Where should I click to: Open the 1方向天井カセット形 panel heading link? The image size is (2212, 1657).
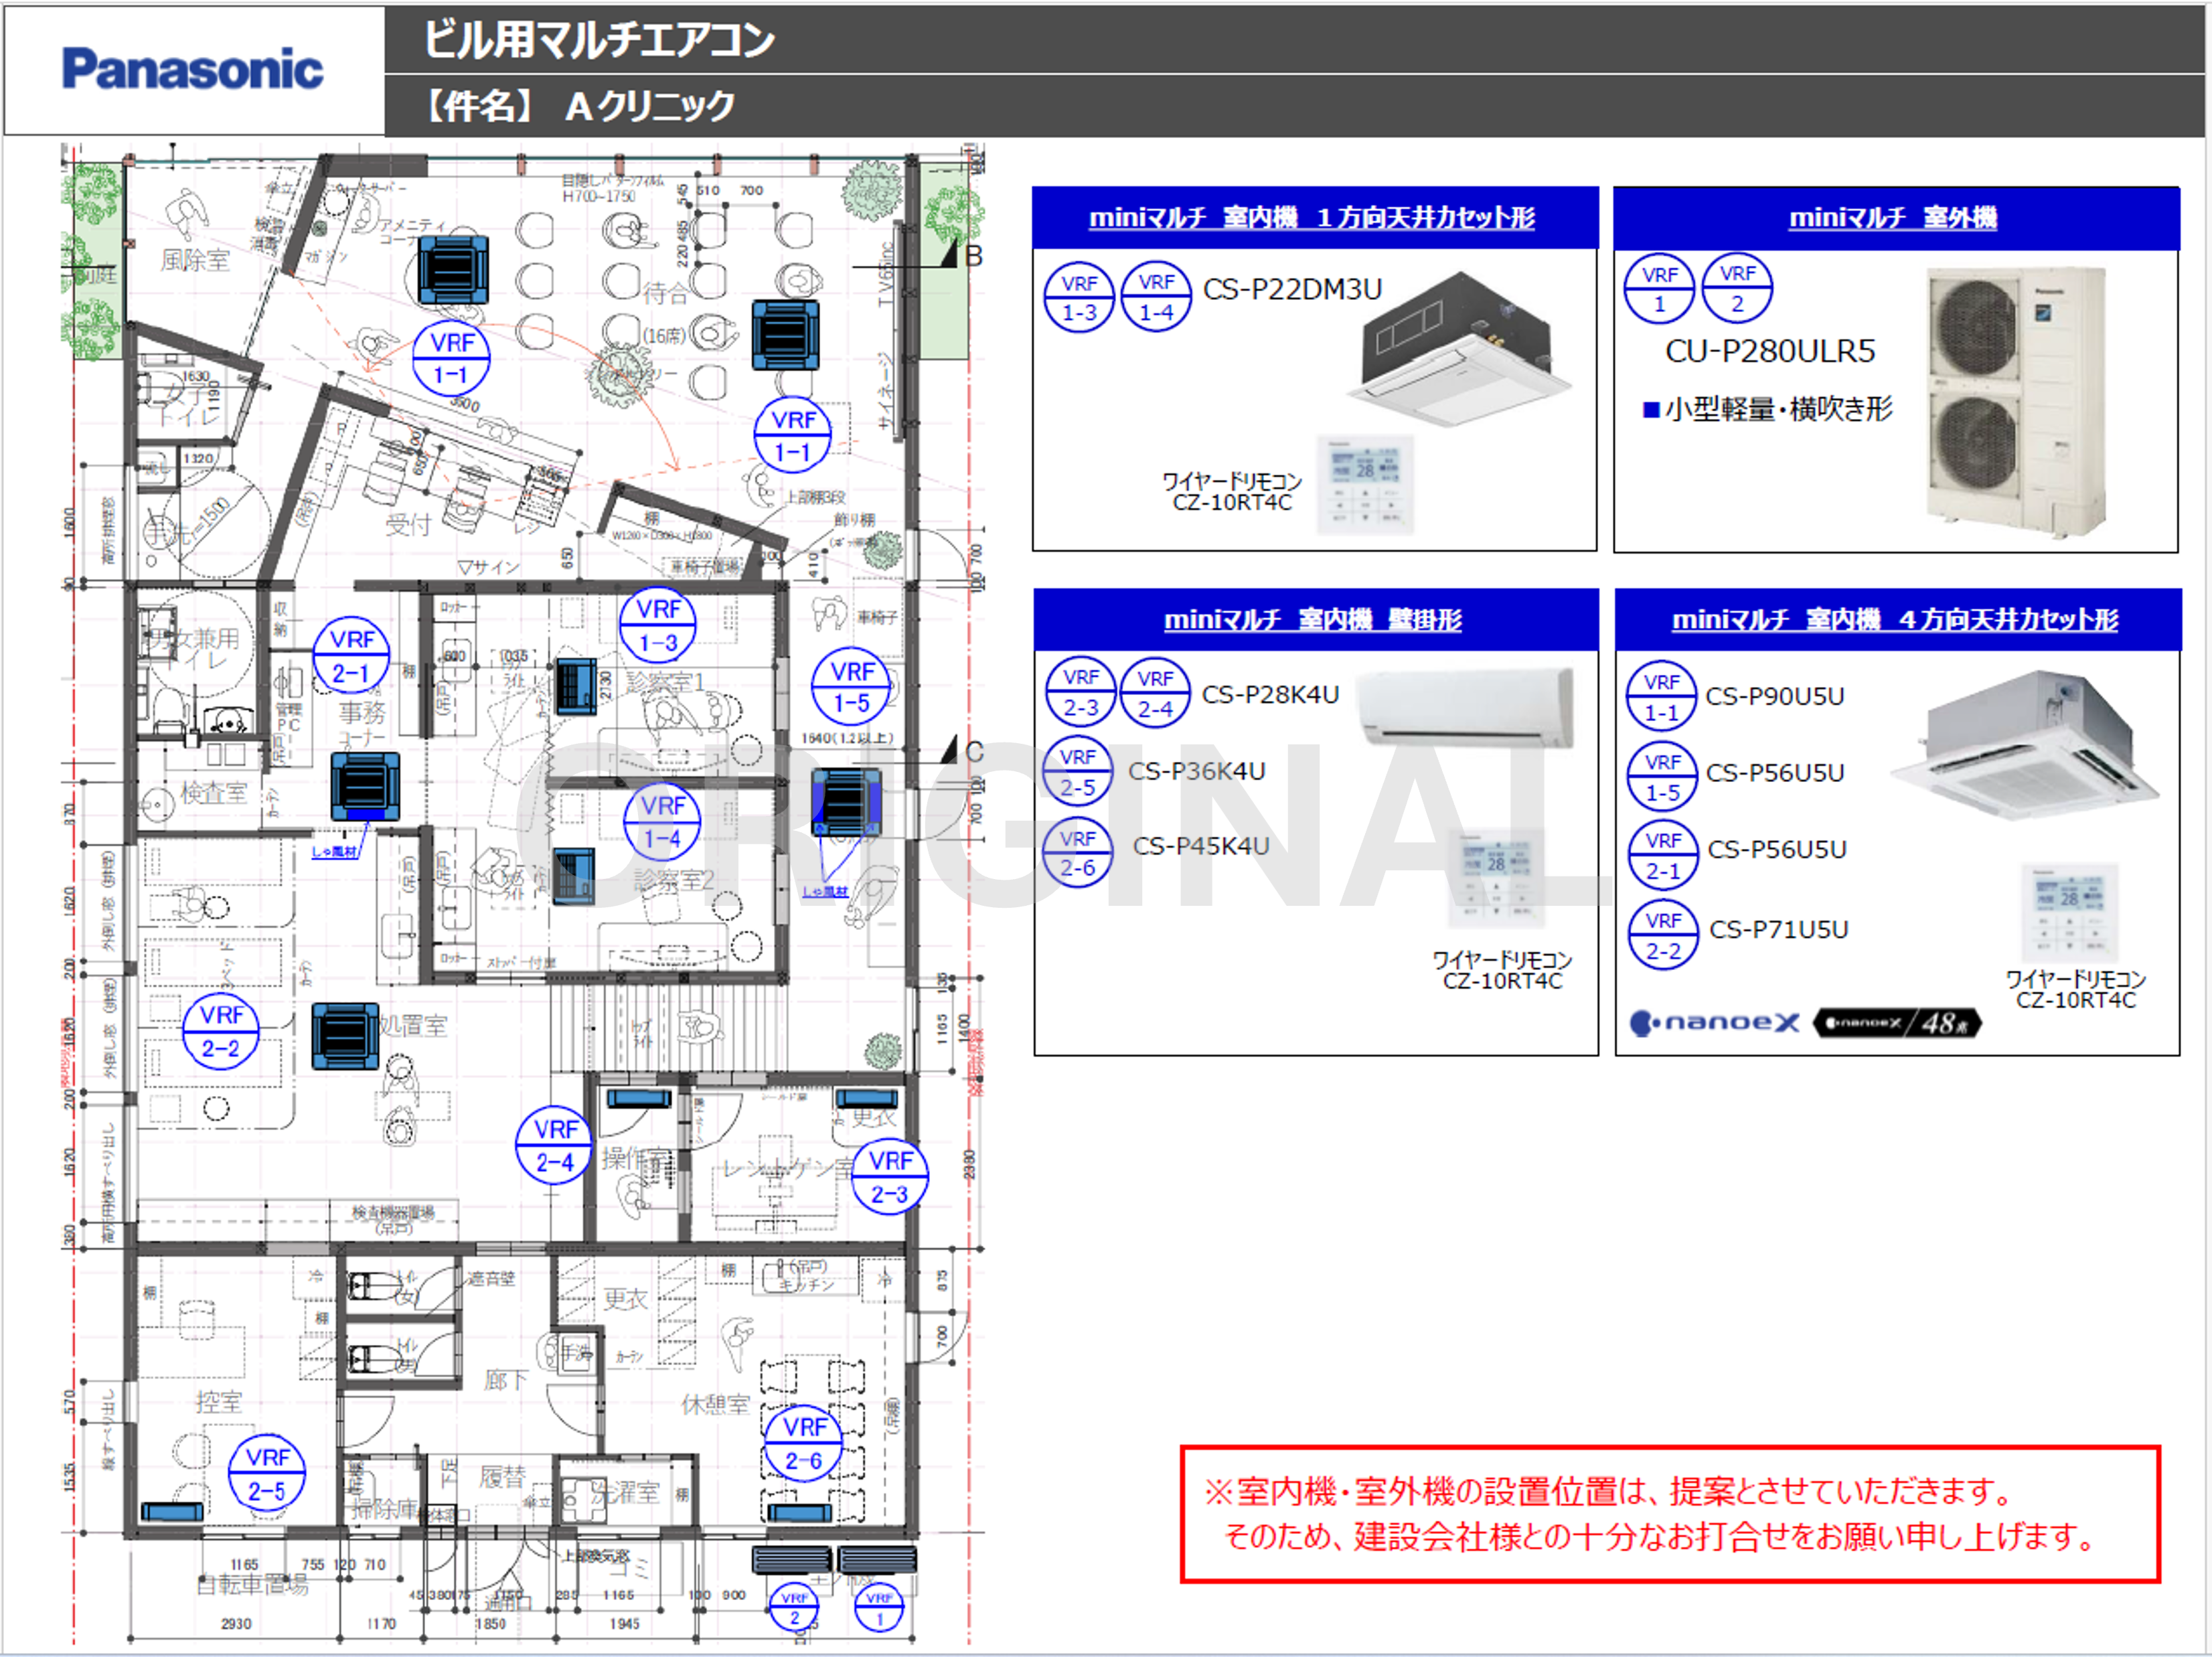1311,217
